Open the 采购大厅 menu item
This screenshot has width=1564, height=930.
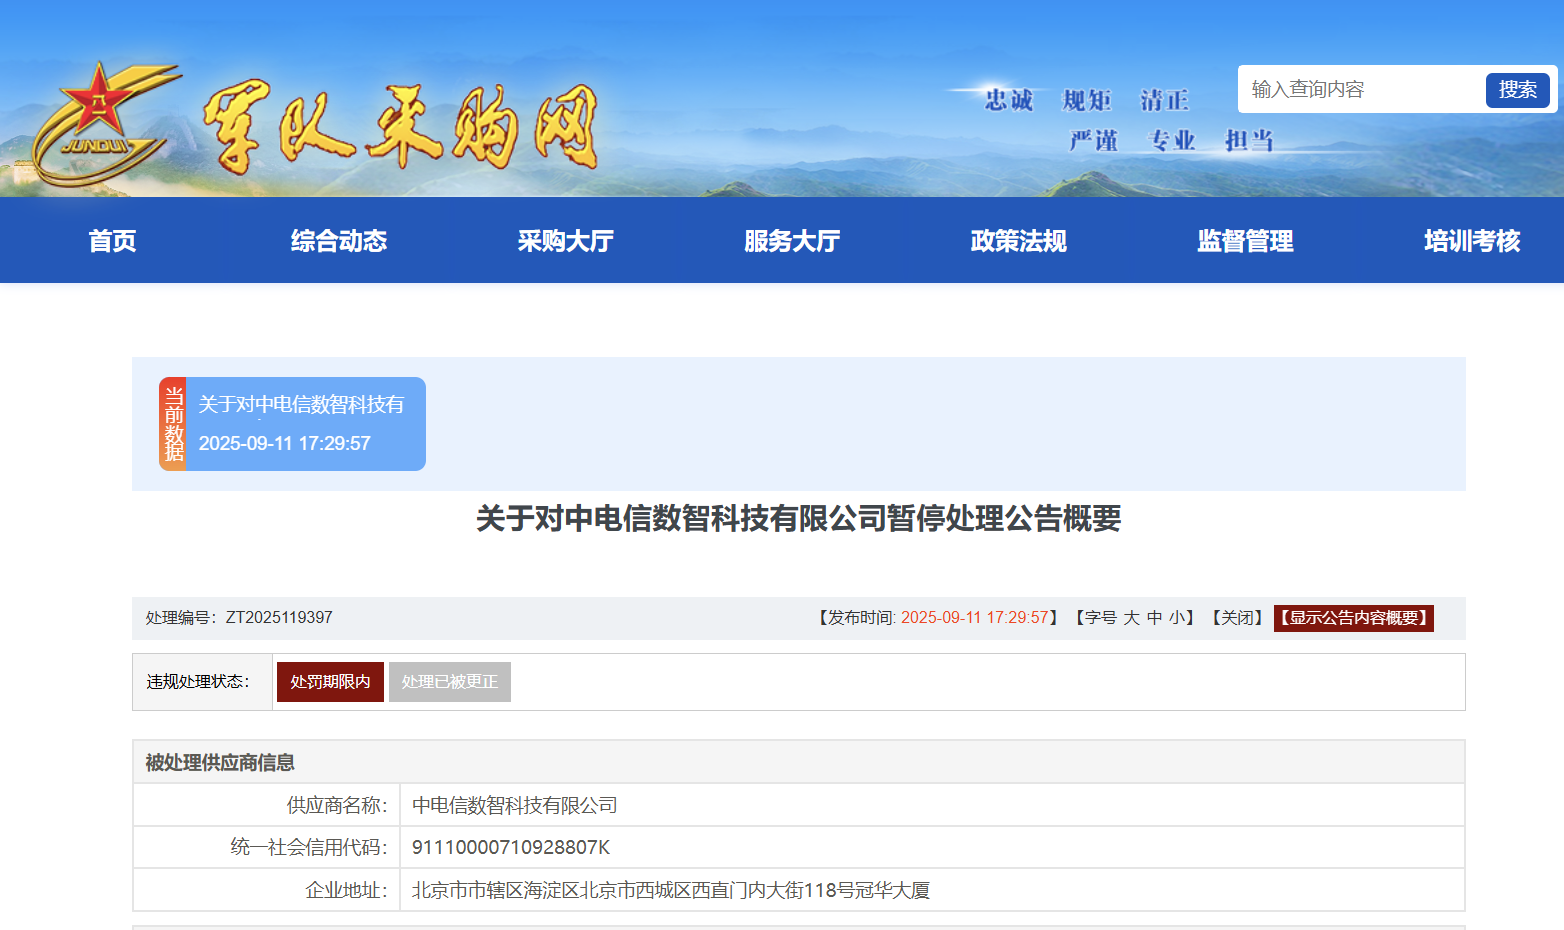[565, 241]
